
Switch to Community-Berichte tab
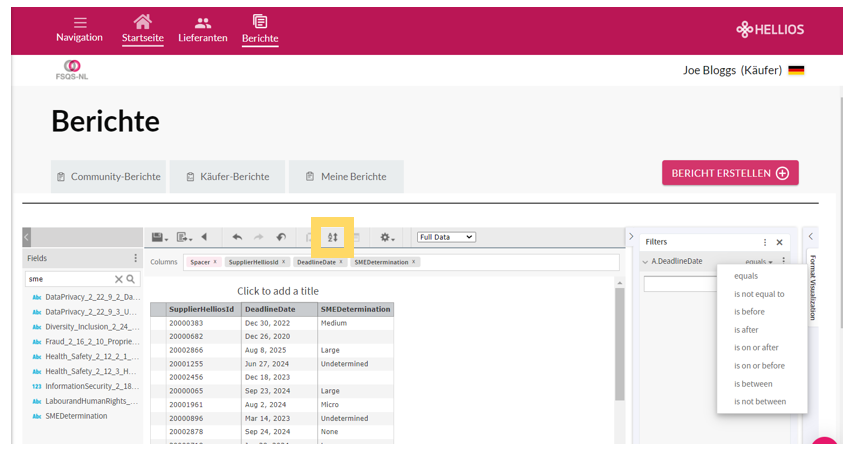tap(108, 177)
